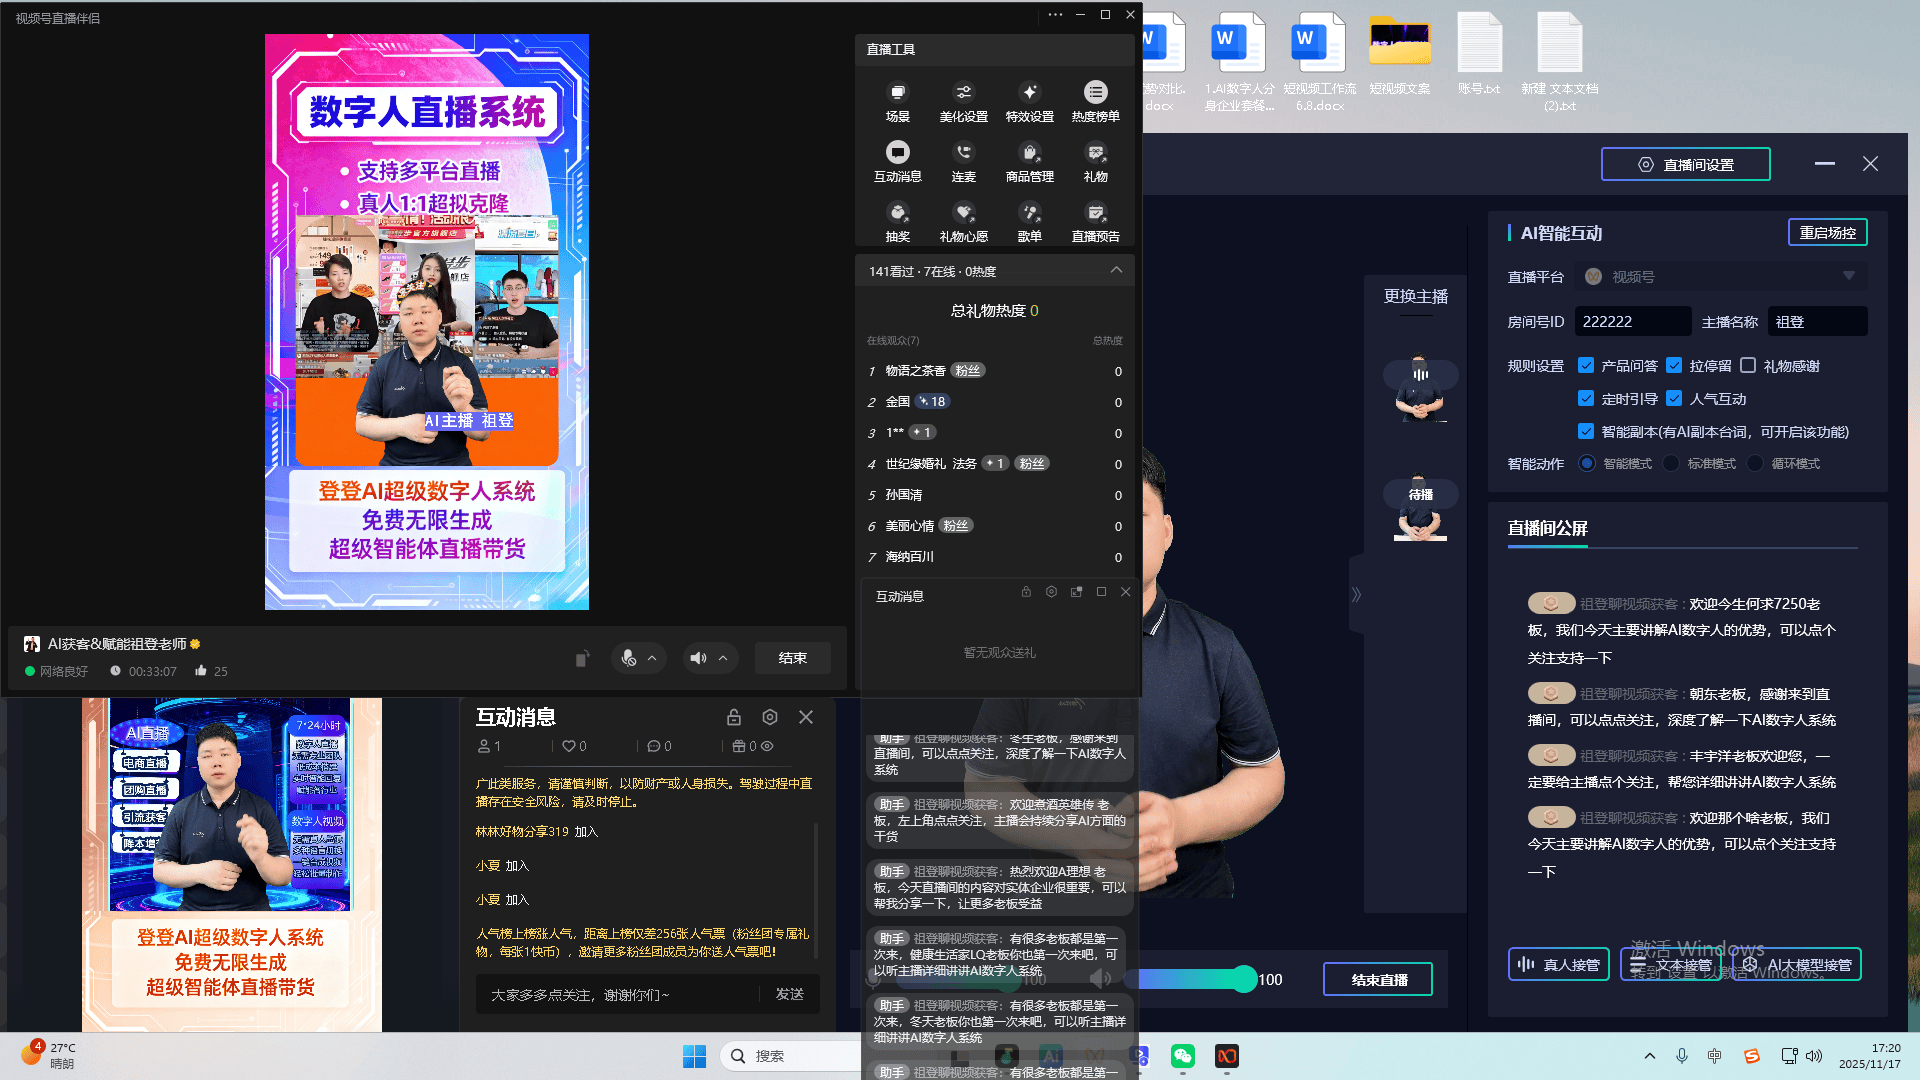Expand the microphone options arrow

pos(652,658)
